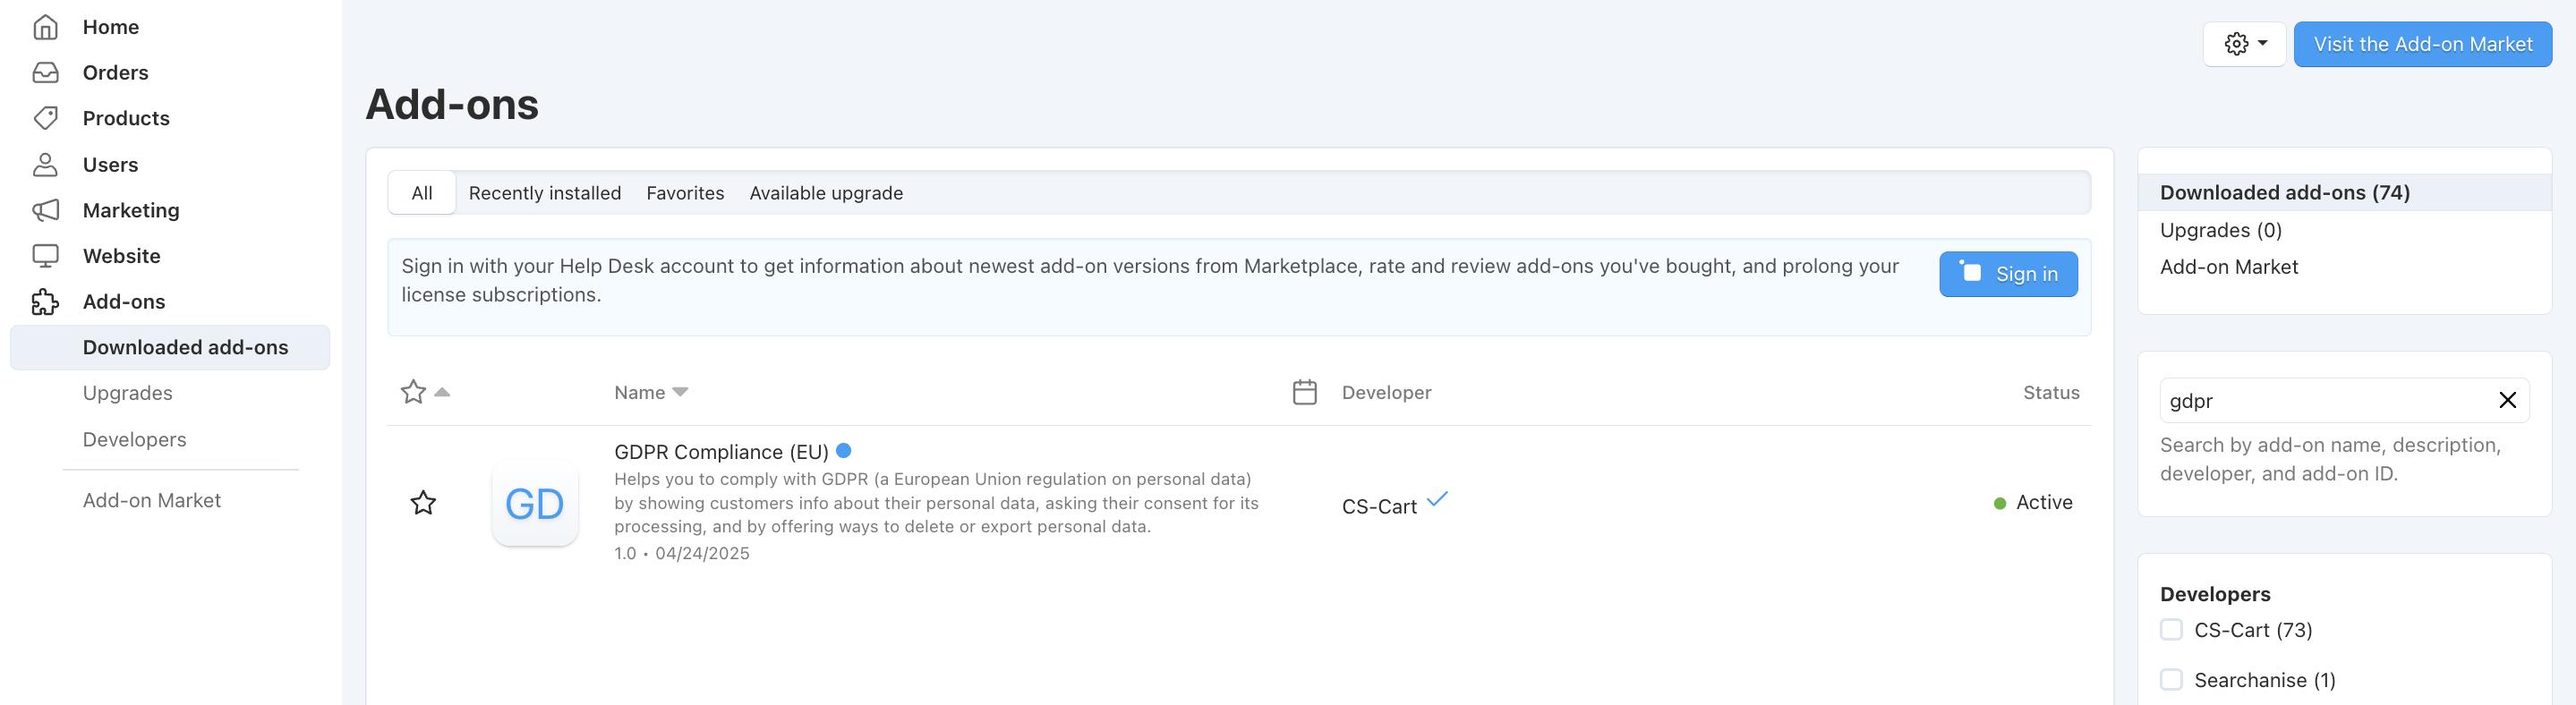Click the Add-ons sidebar label

point(124,302)
